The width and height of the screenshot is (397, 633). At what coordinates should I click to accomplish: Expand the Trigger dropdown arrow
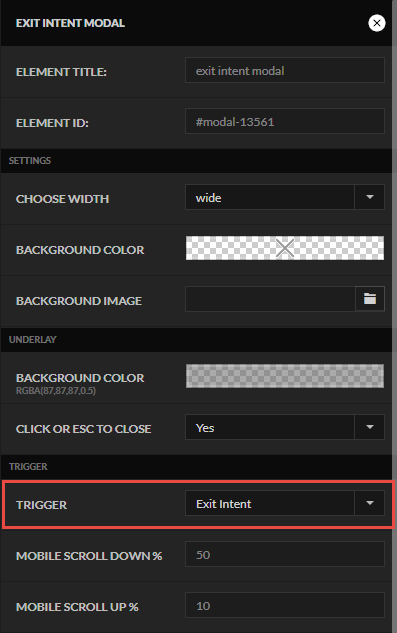pos(370,503)
